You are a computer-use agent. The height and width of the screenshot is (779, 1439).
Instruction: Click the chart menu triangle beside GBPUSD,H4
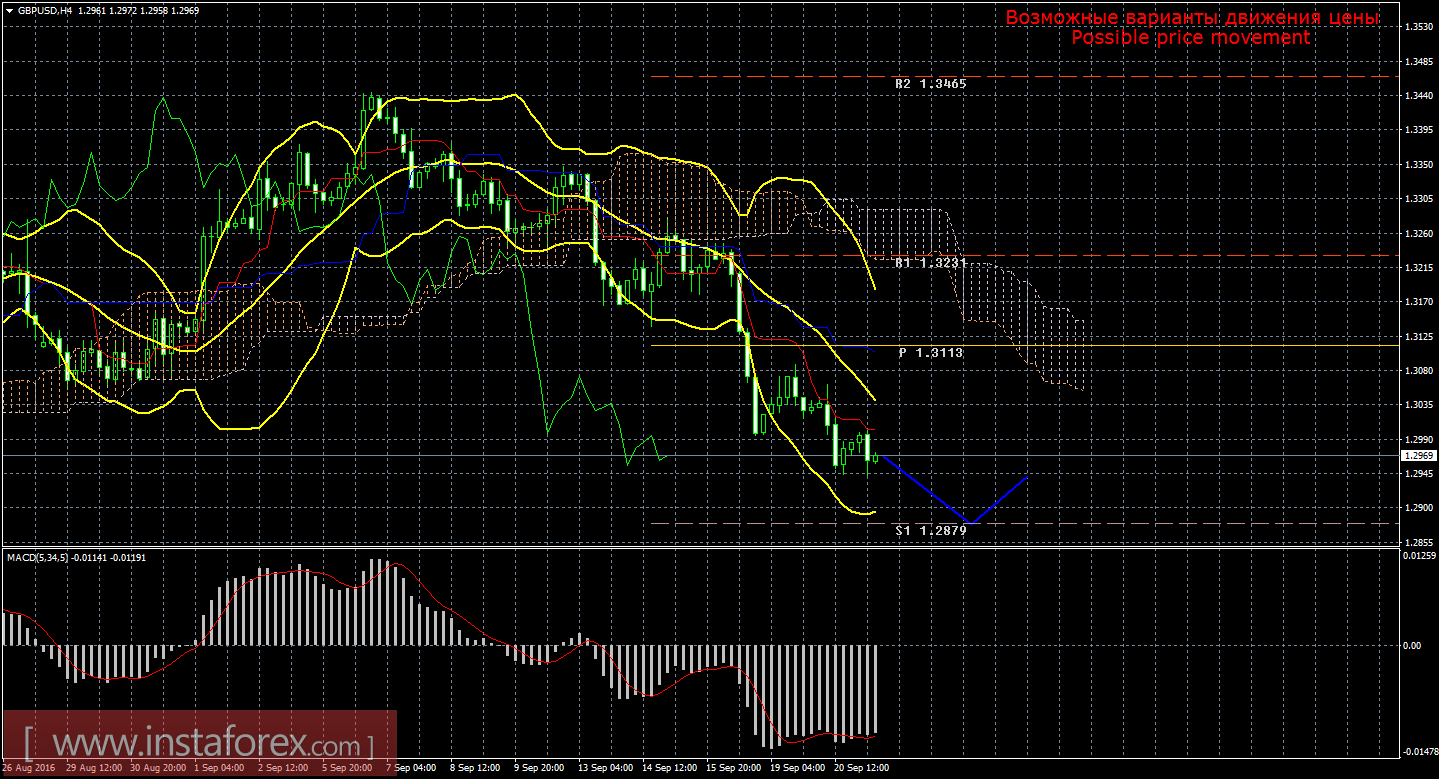pyautogui.click(x=9, y=10)
